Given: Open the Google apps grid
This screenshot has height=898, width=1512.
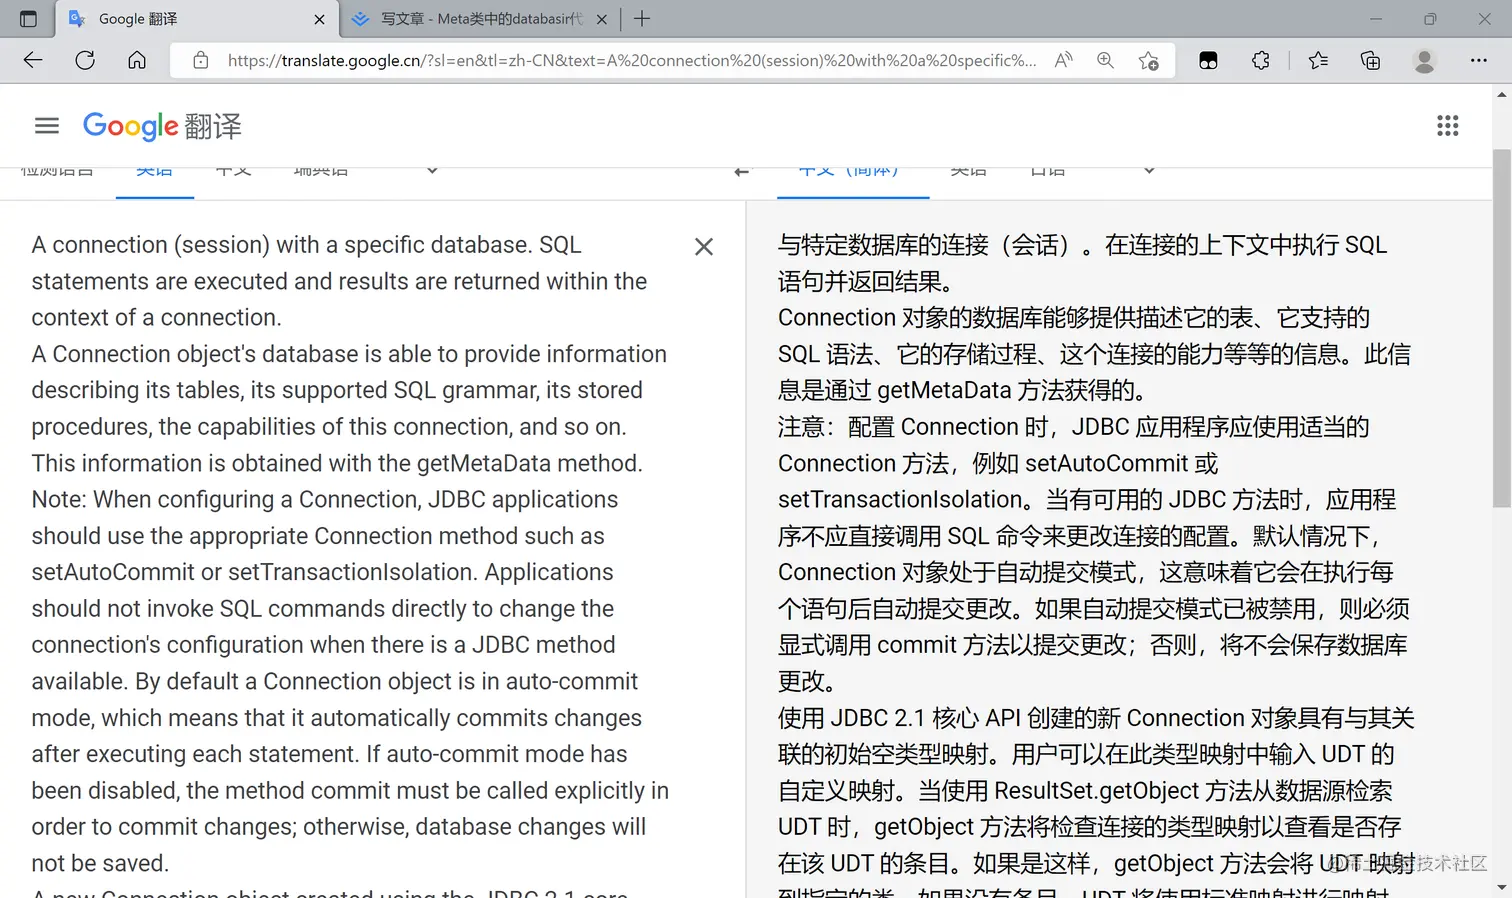Looking at the screenshot, I should (1448, 126).
